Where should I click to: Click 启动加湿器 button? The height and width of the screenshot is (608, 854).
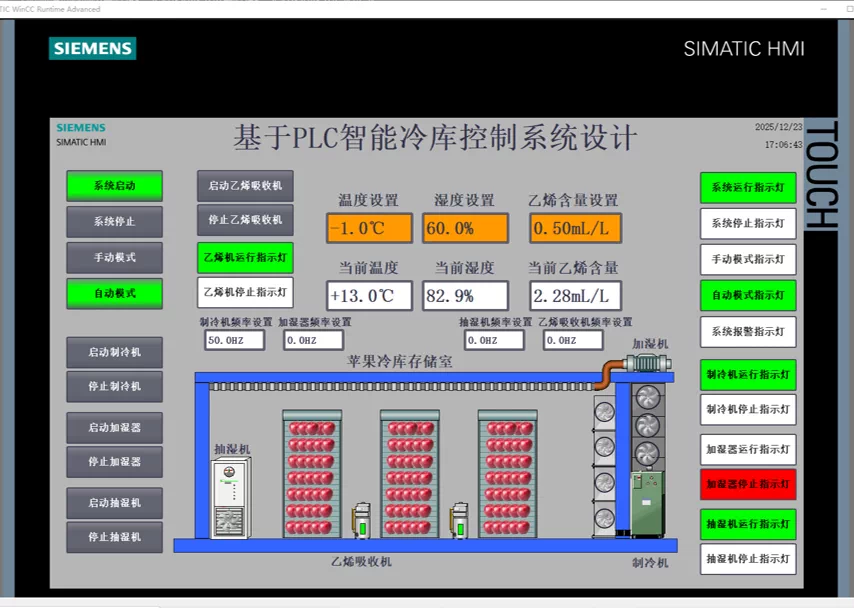[114, 428]
